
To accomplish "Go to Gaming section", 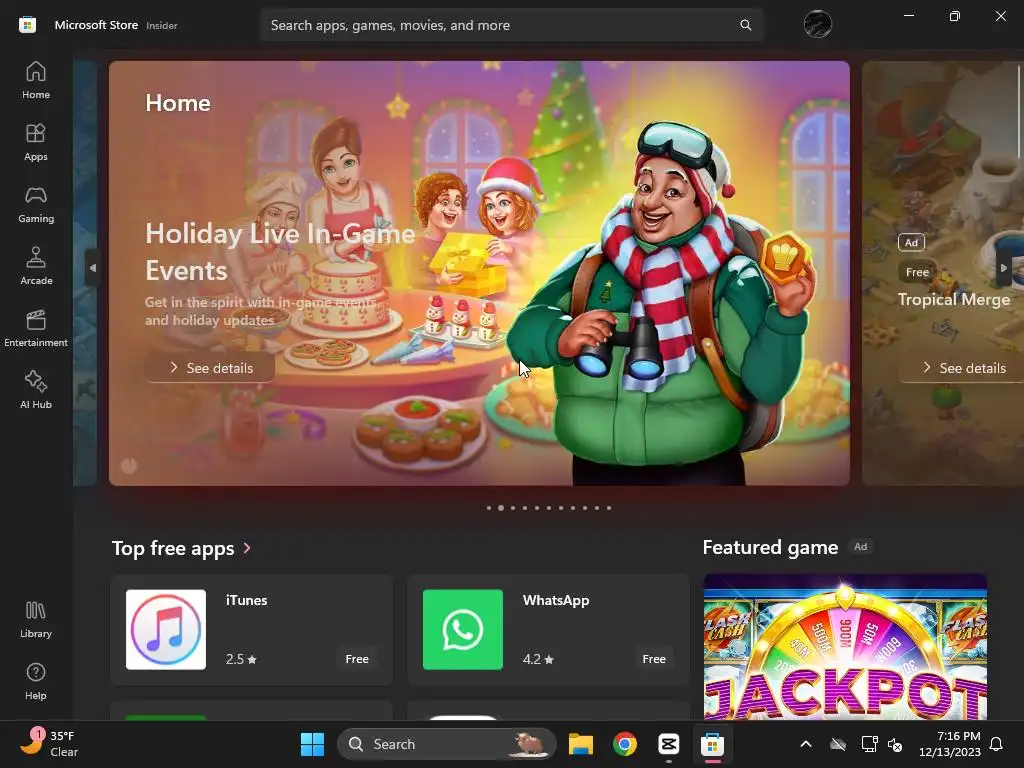I will coord(36,204).
